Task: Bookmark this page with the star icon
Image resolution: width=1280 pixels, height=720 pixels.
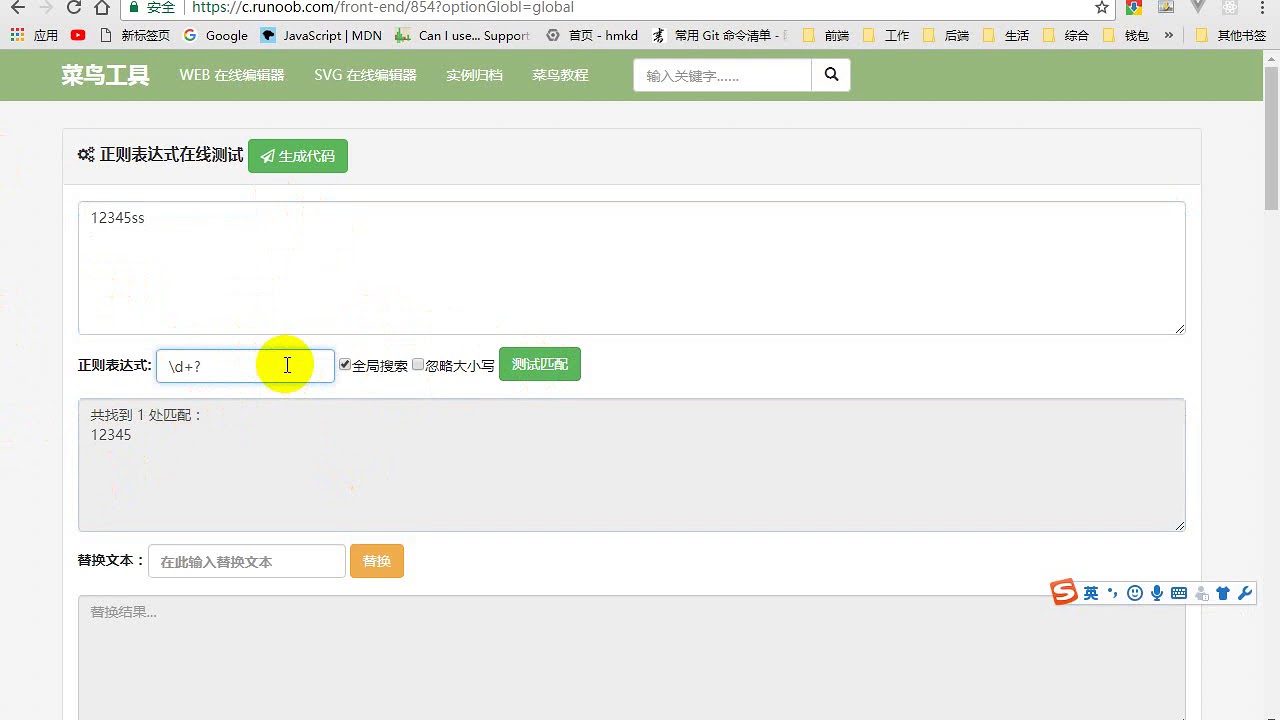Action: point(1102,8)
